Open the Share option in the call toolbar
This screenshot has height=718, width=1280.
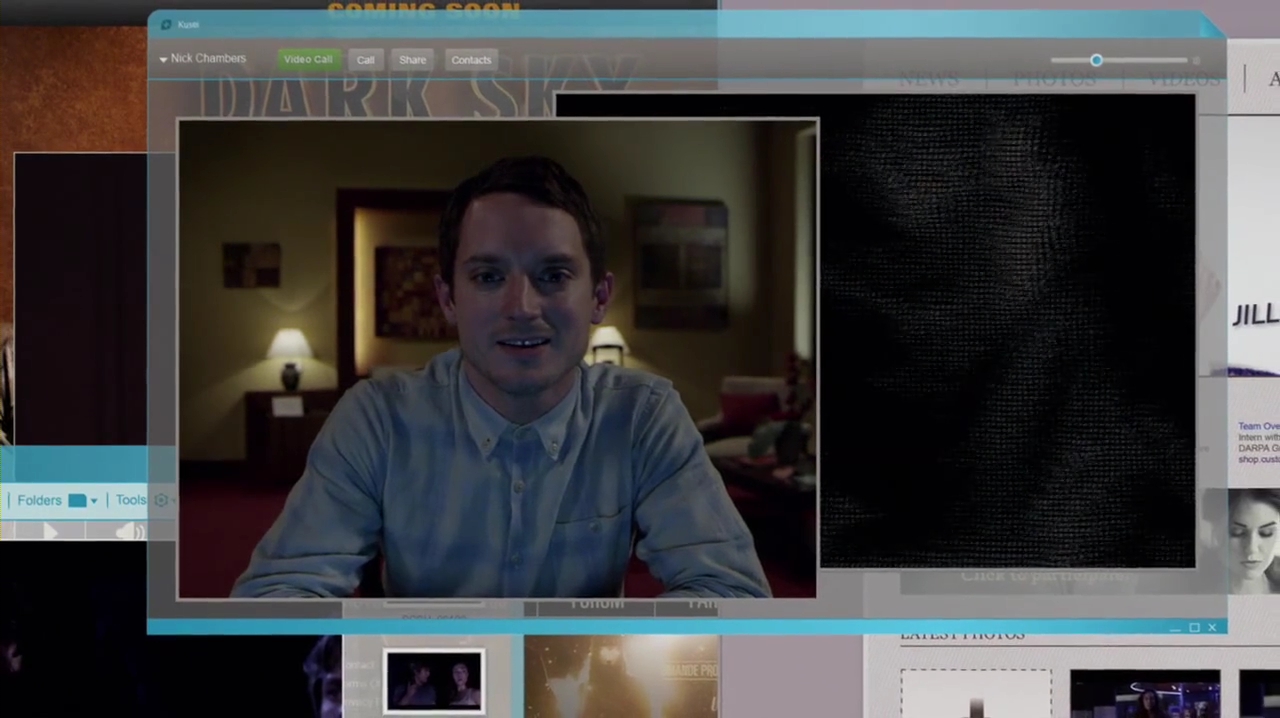point(413,60)
